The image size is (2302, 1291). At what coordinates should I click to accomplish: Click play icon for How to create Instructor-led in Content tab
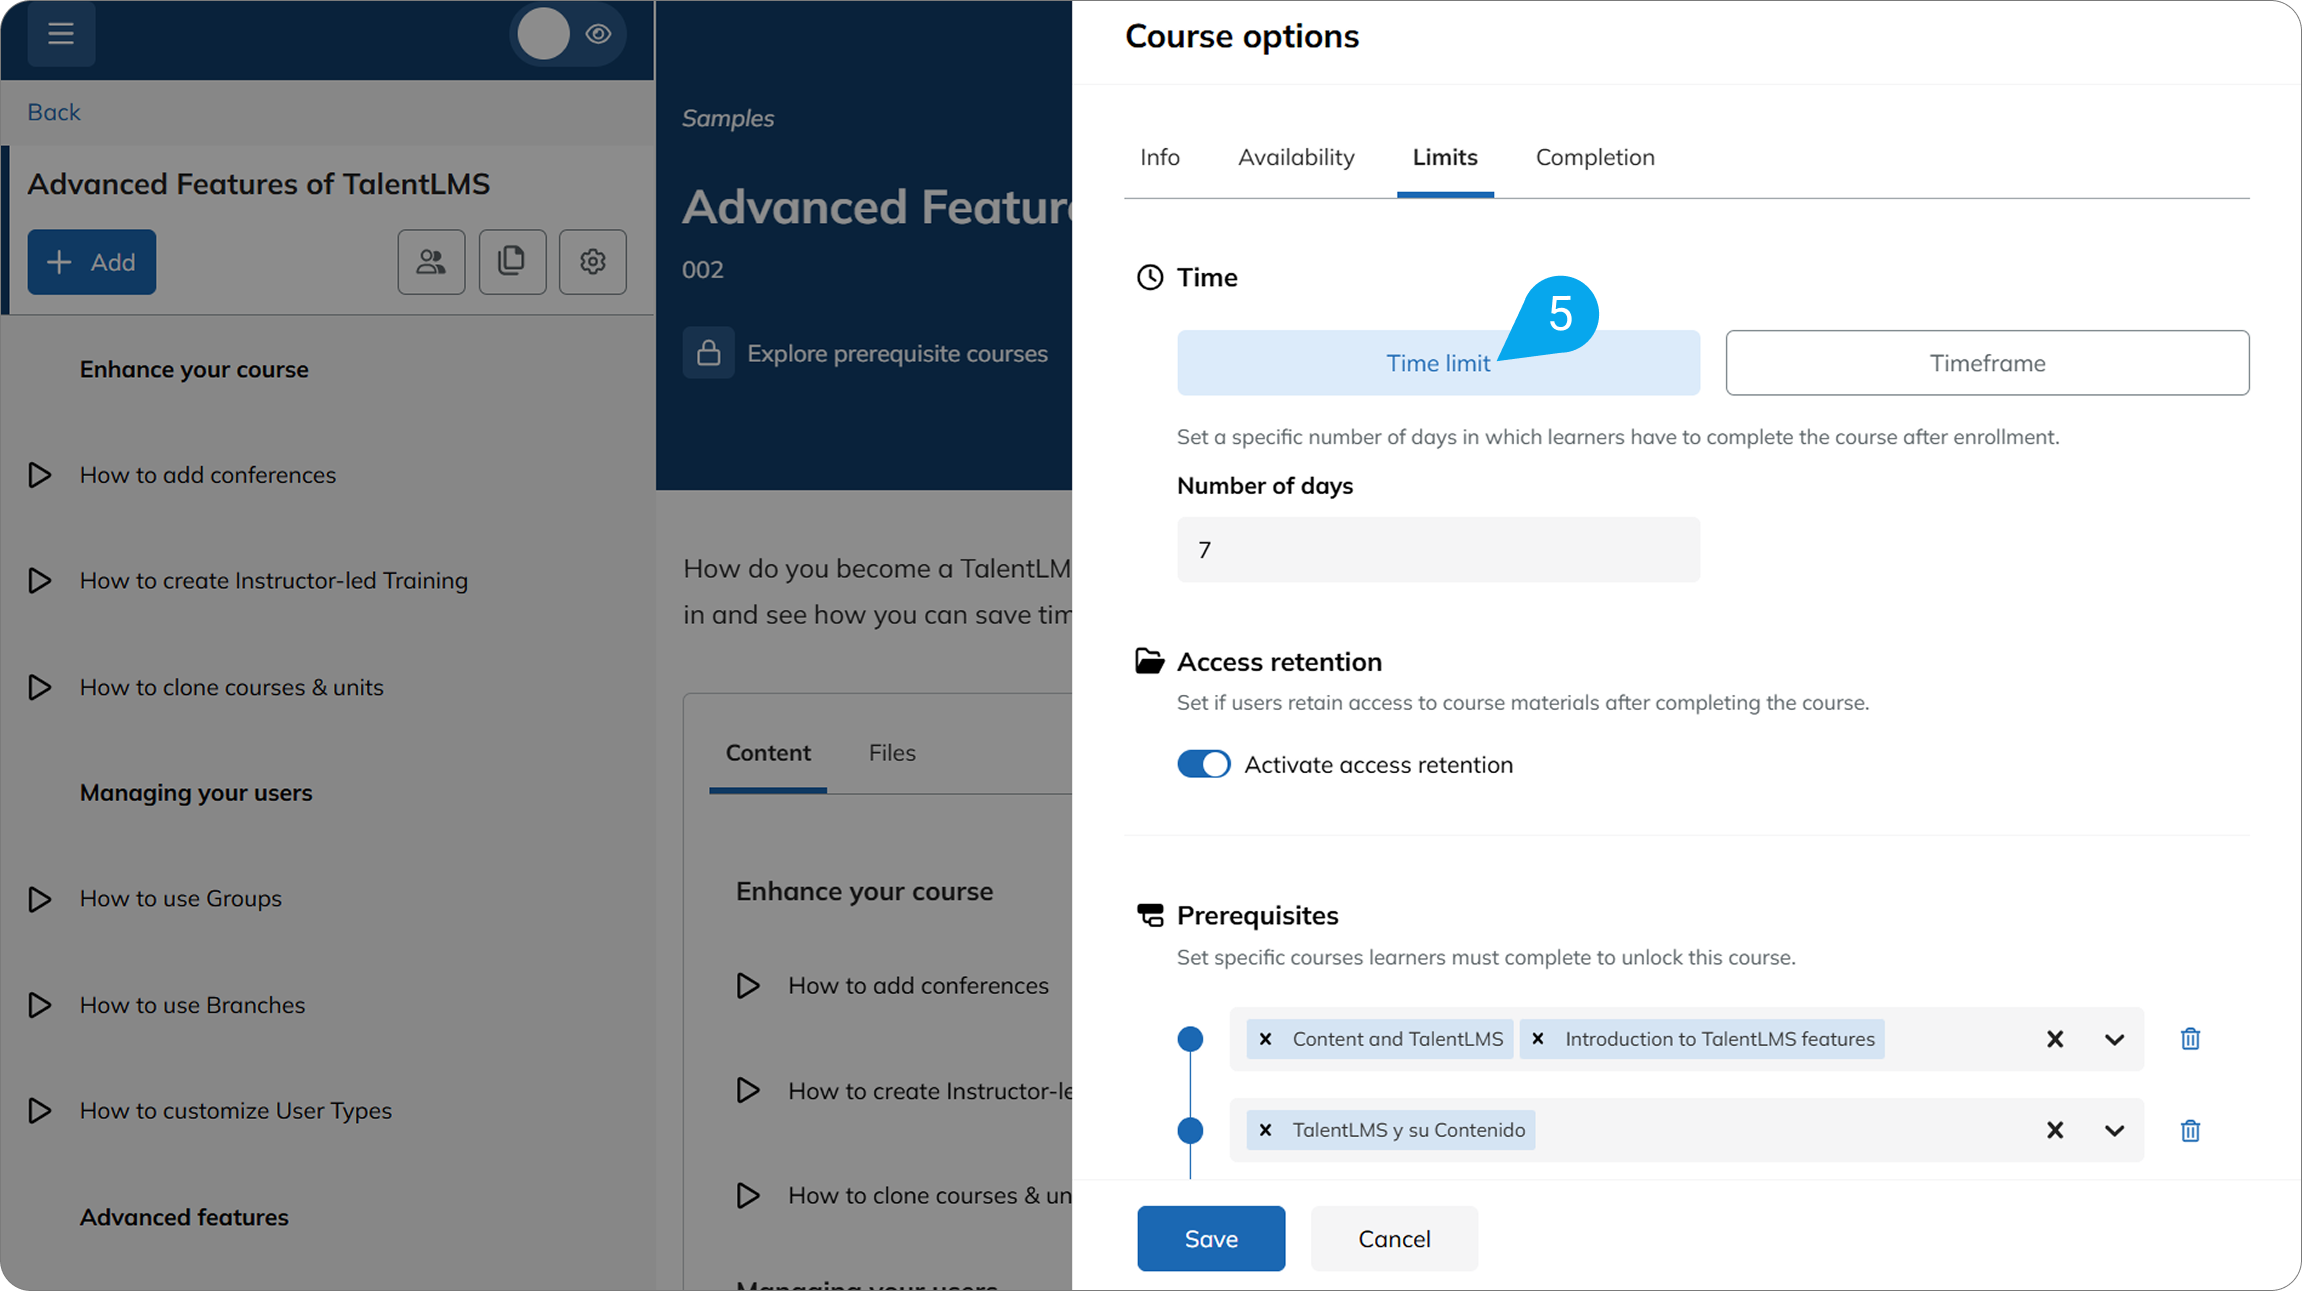click(748, 1091)
